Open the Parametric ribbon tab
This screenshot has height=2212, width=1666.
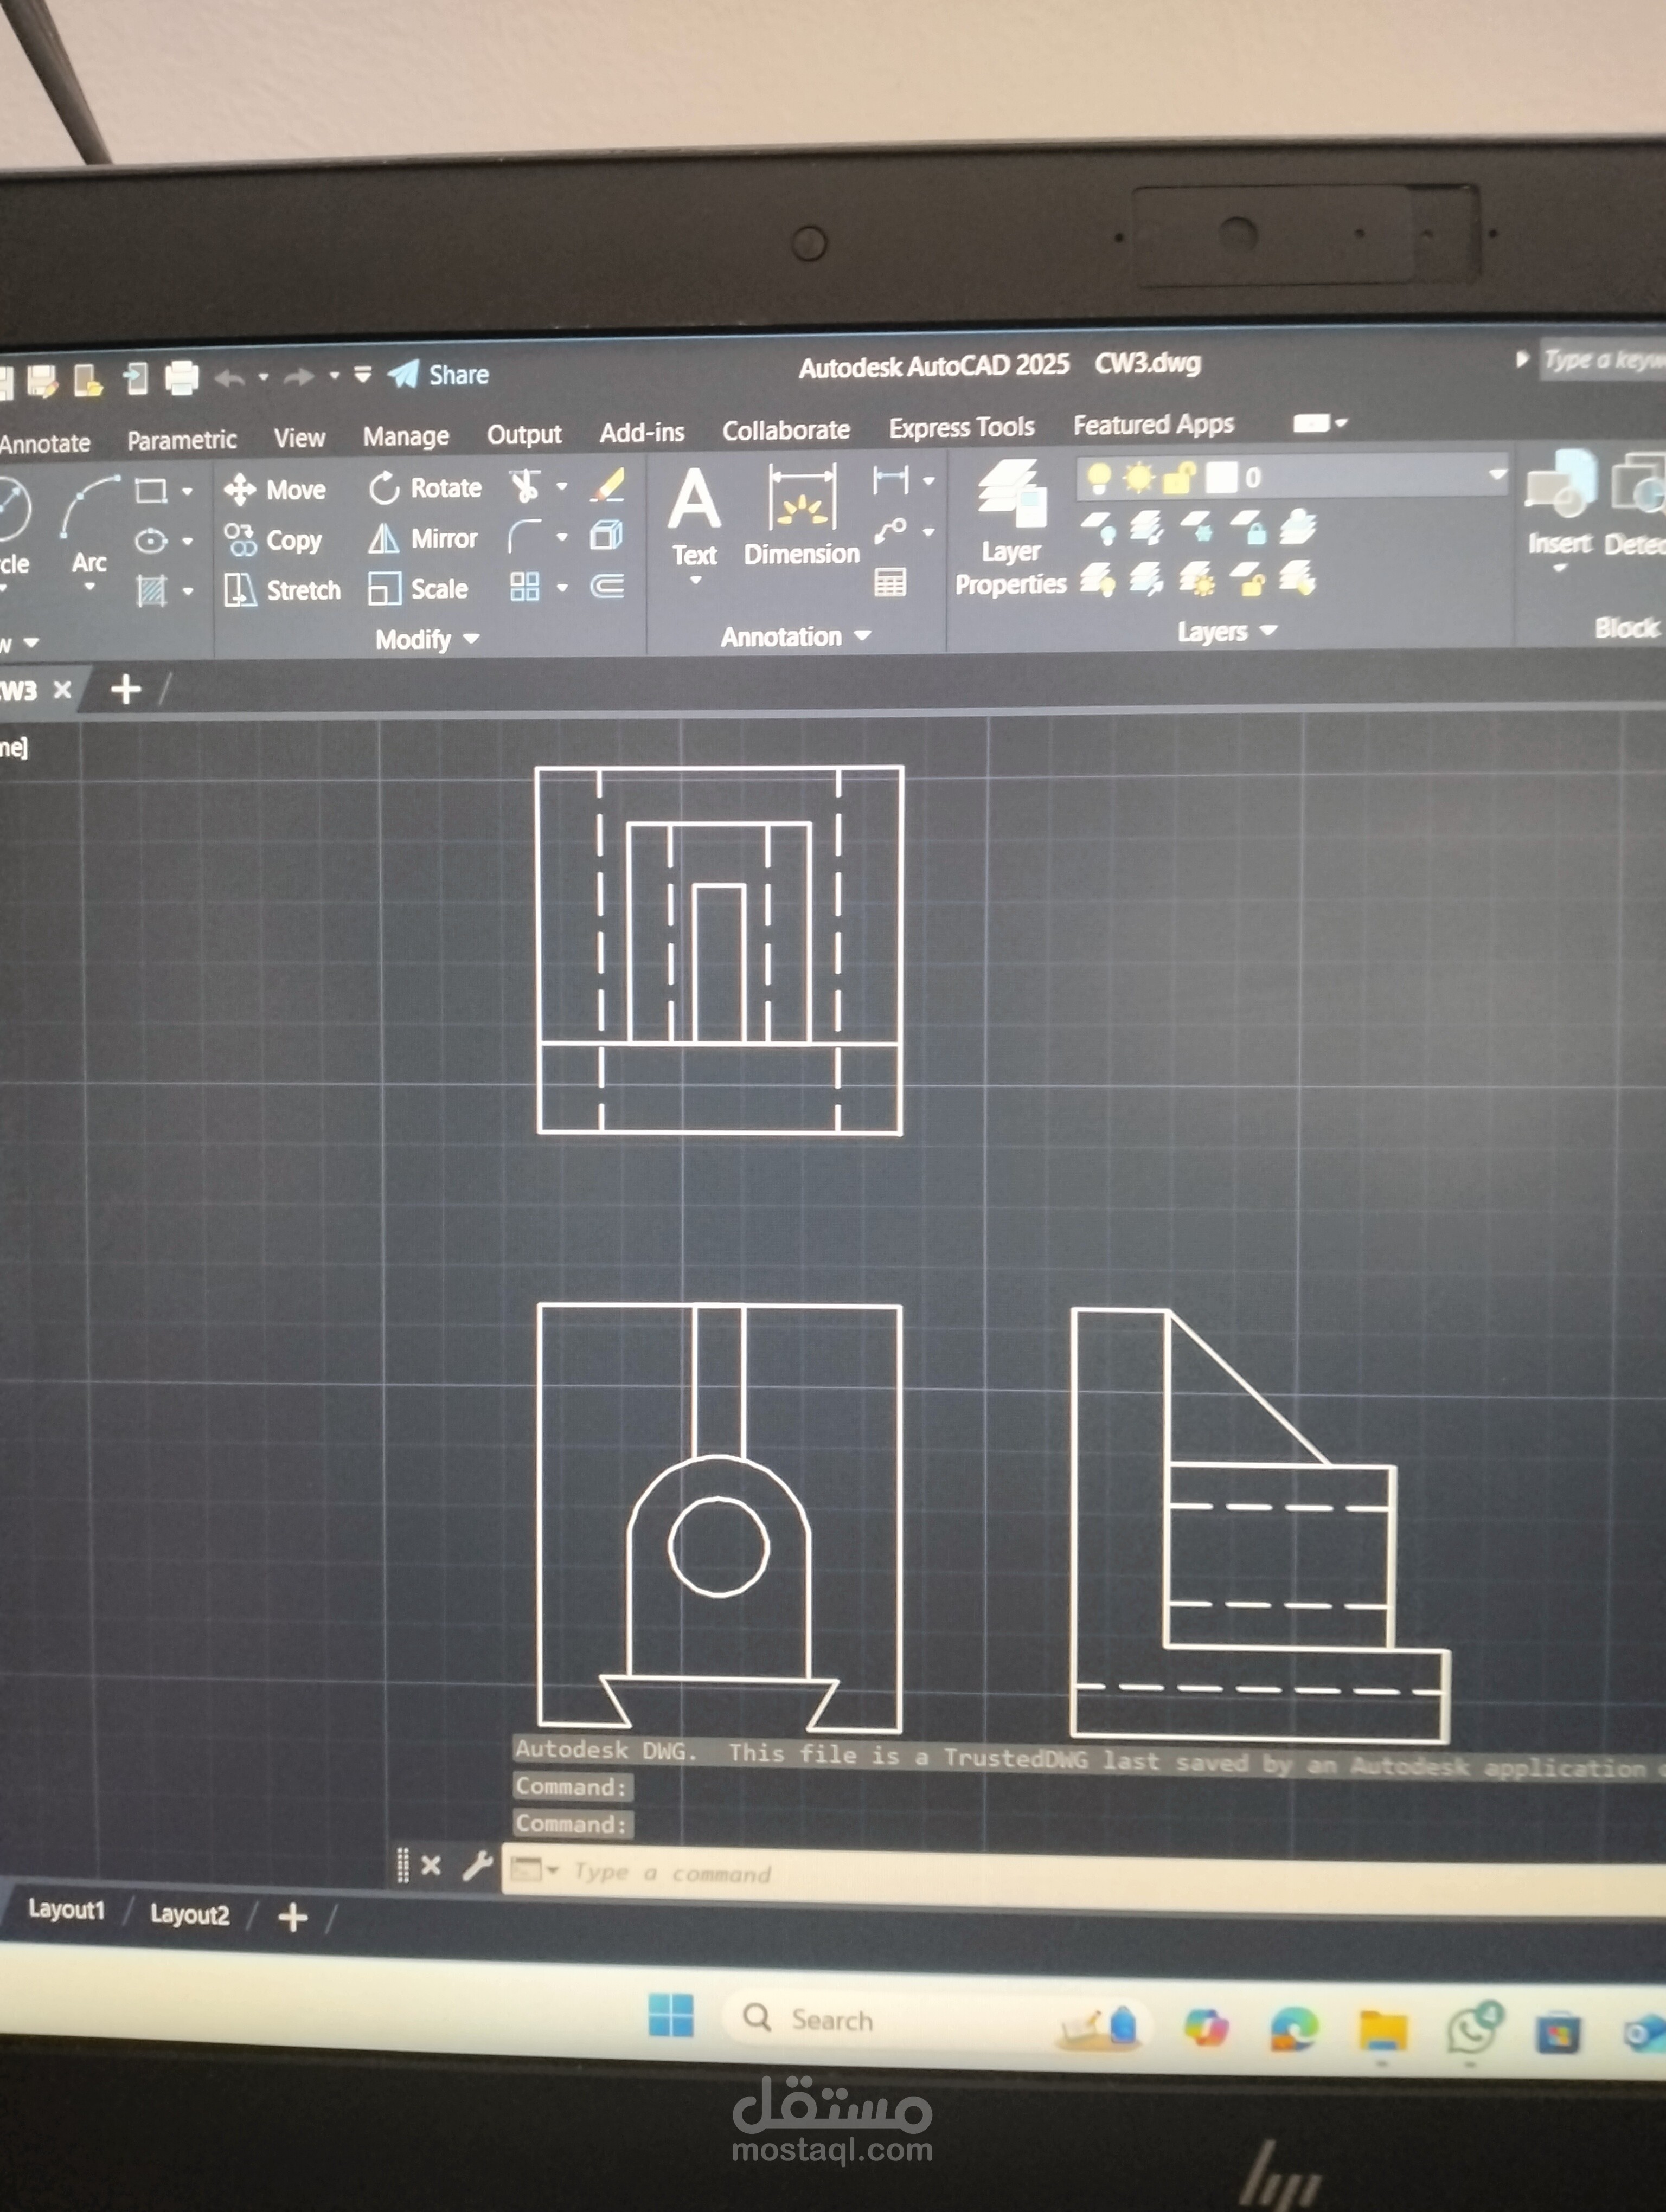point(182,440)
